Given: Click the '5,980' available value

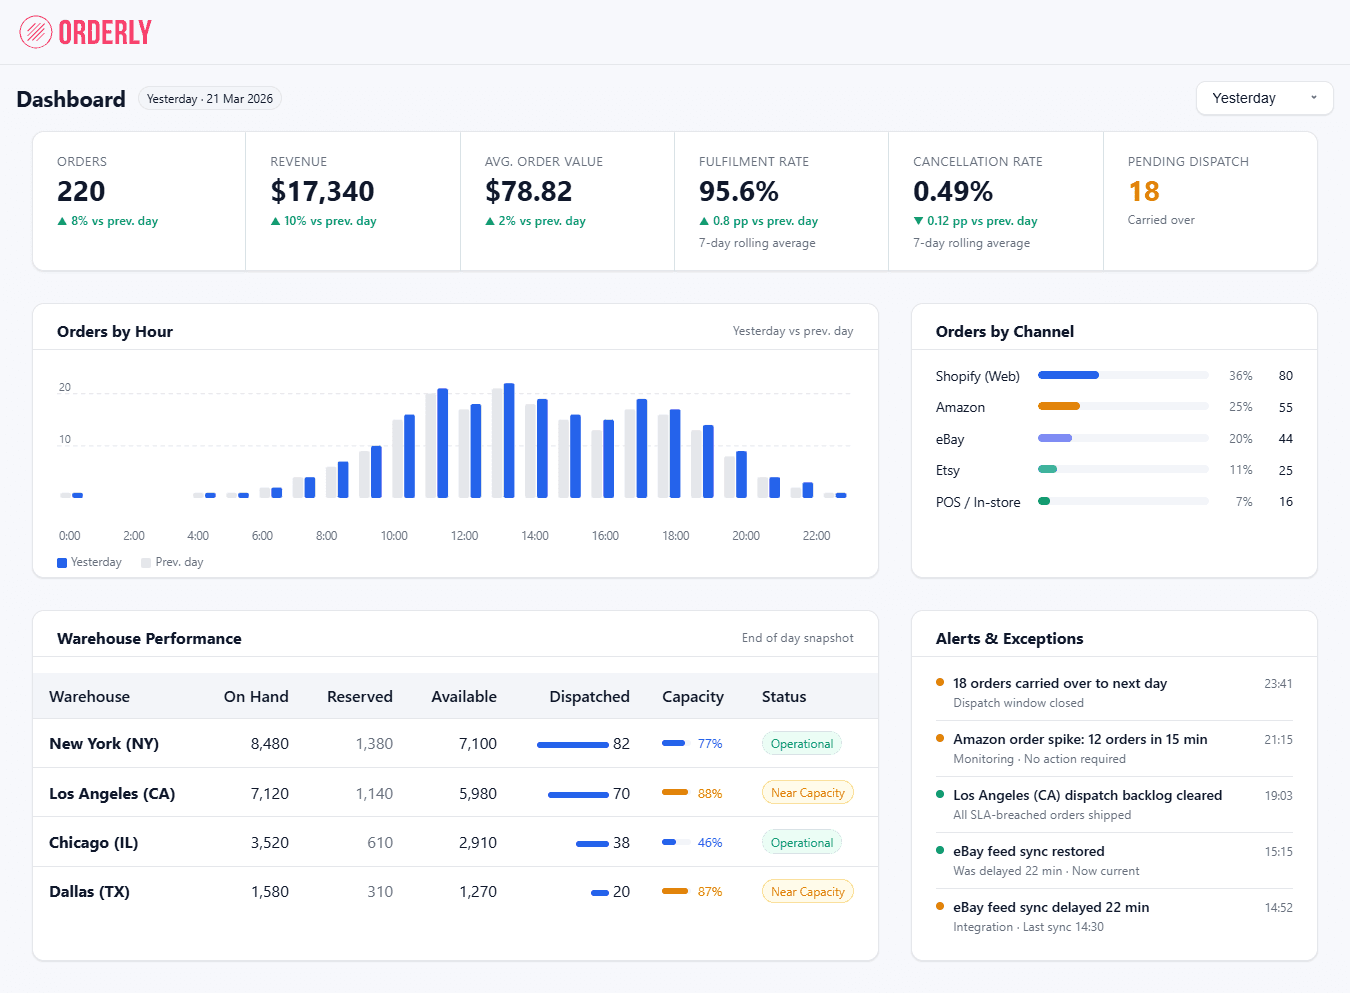Looking at the screenshot, I should pos(478,794).
